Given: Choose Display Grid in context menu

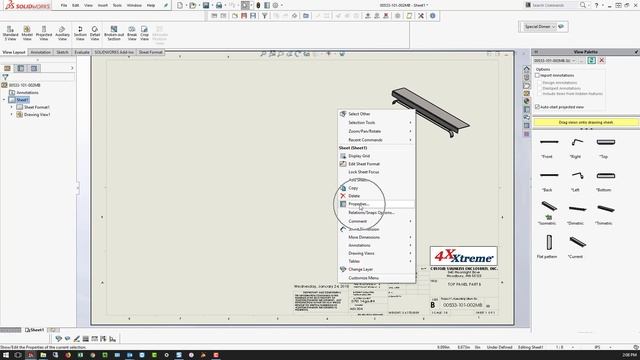Looking at the screenshot, I should coord(376,156).
